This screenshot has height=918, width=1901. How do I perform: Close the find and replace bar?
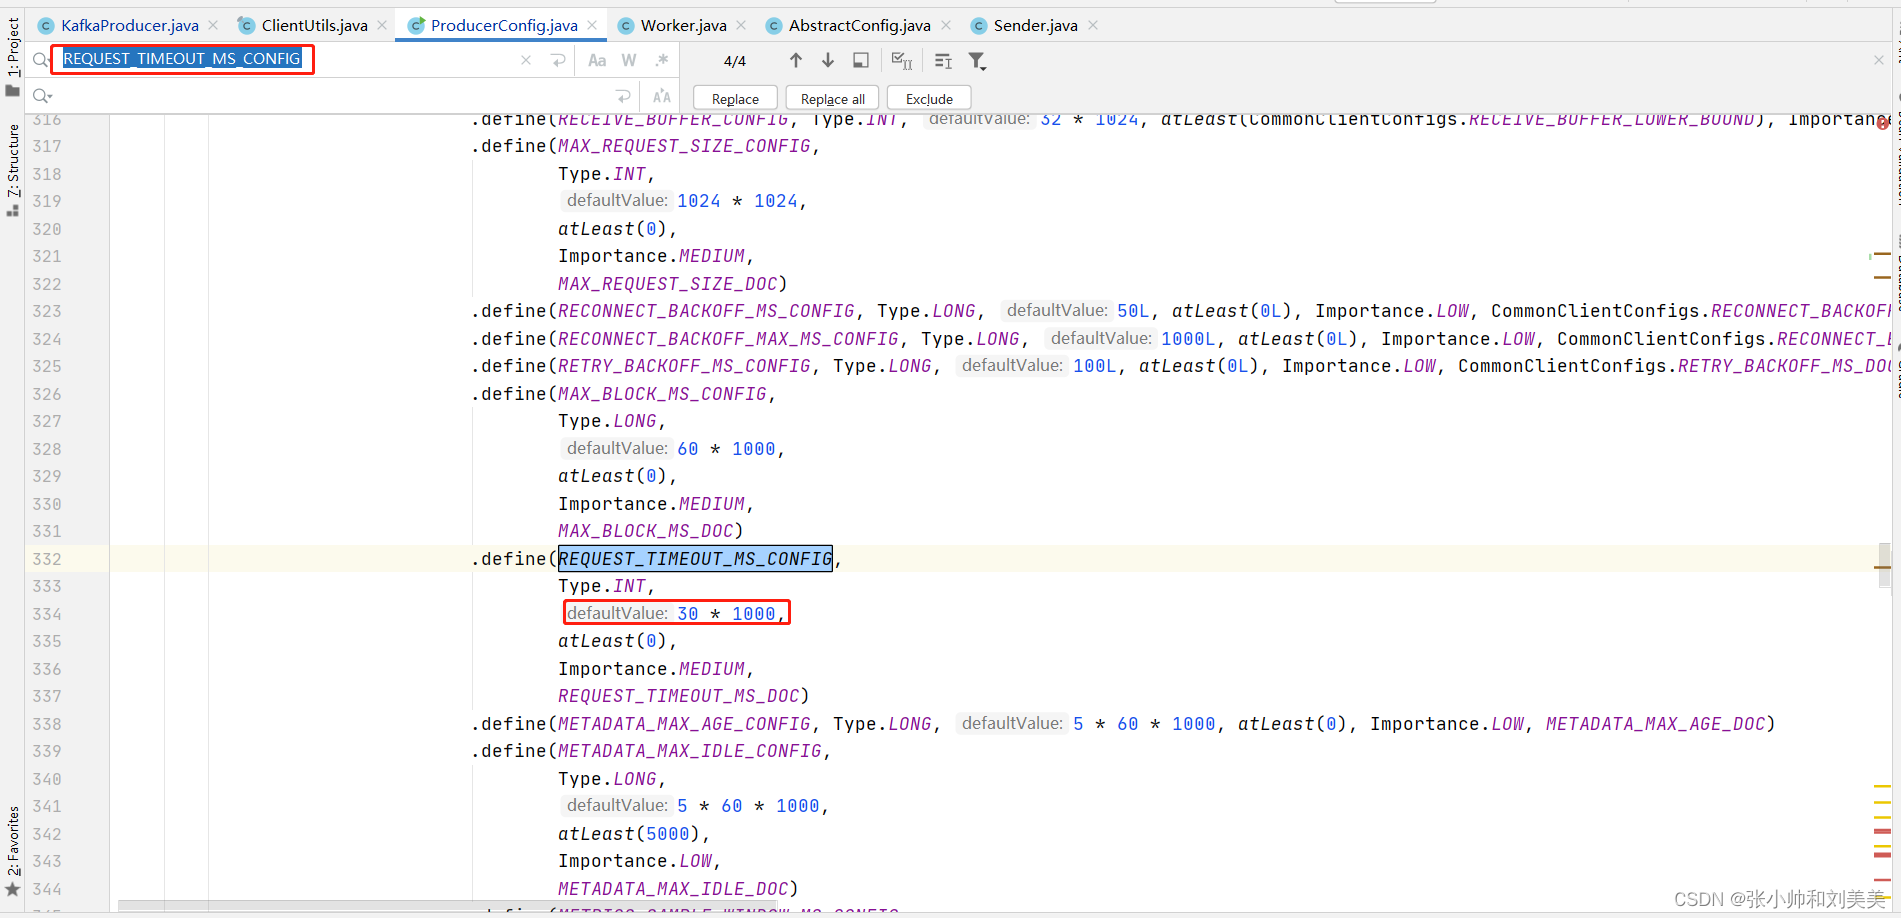[x=1879, y=60]
